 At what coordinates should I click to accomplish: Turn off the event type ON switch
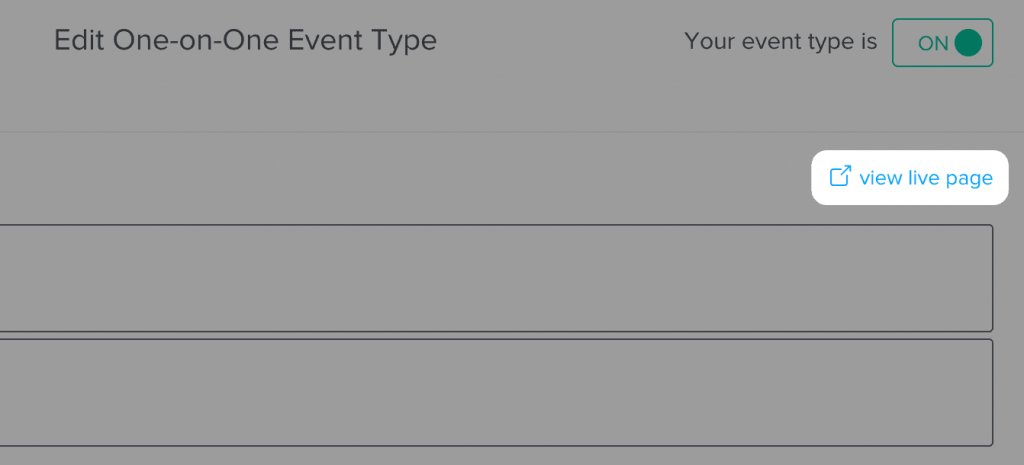[942, 42]
